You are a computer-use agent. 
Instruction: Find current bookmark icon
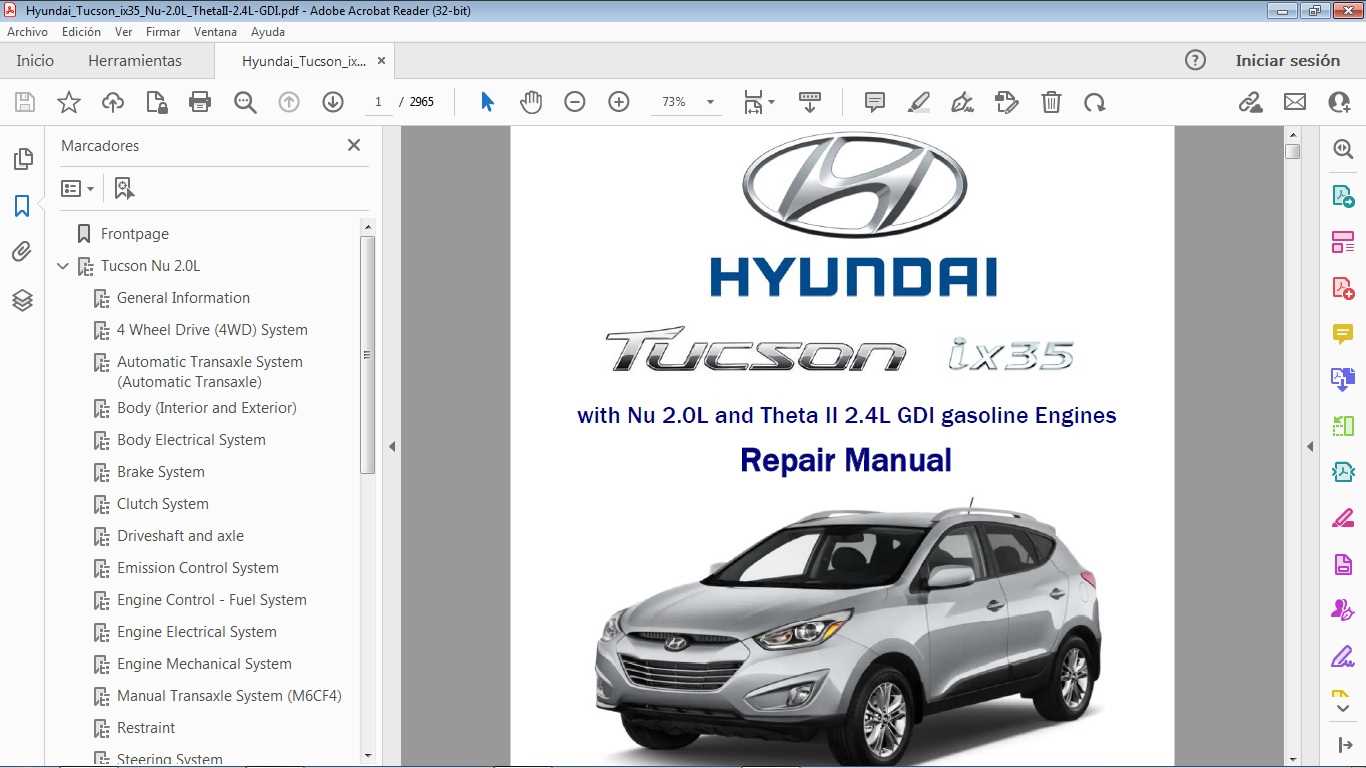click(124, 188)
